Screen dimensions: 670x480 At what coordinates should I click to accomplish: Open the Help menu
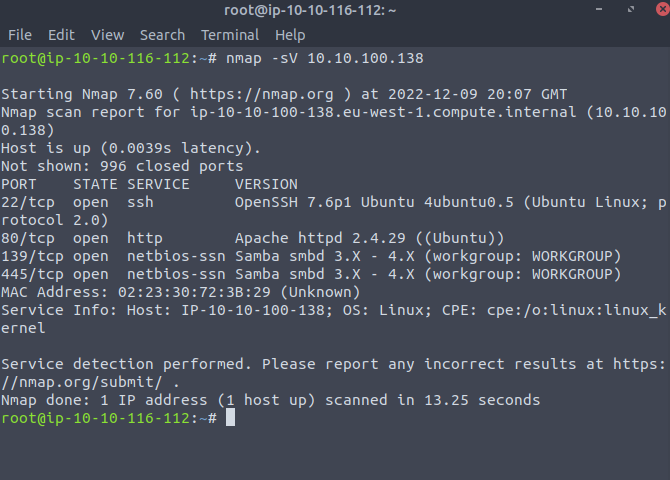[290, 35]
